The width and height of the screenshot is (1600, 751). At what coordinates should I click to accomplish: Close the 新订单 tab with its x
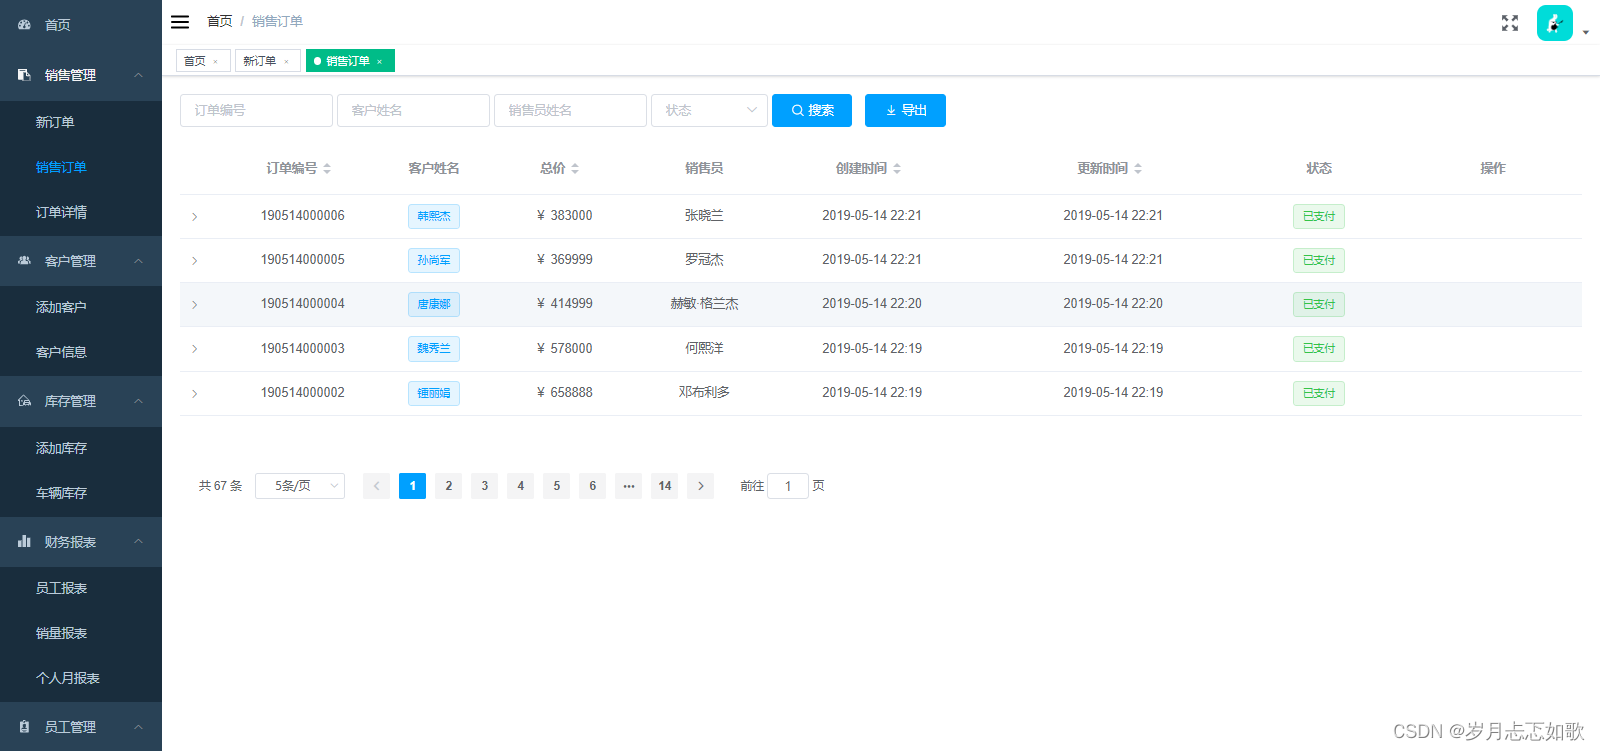[x=286, y=62]
